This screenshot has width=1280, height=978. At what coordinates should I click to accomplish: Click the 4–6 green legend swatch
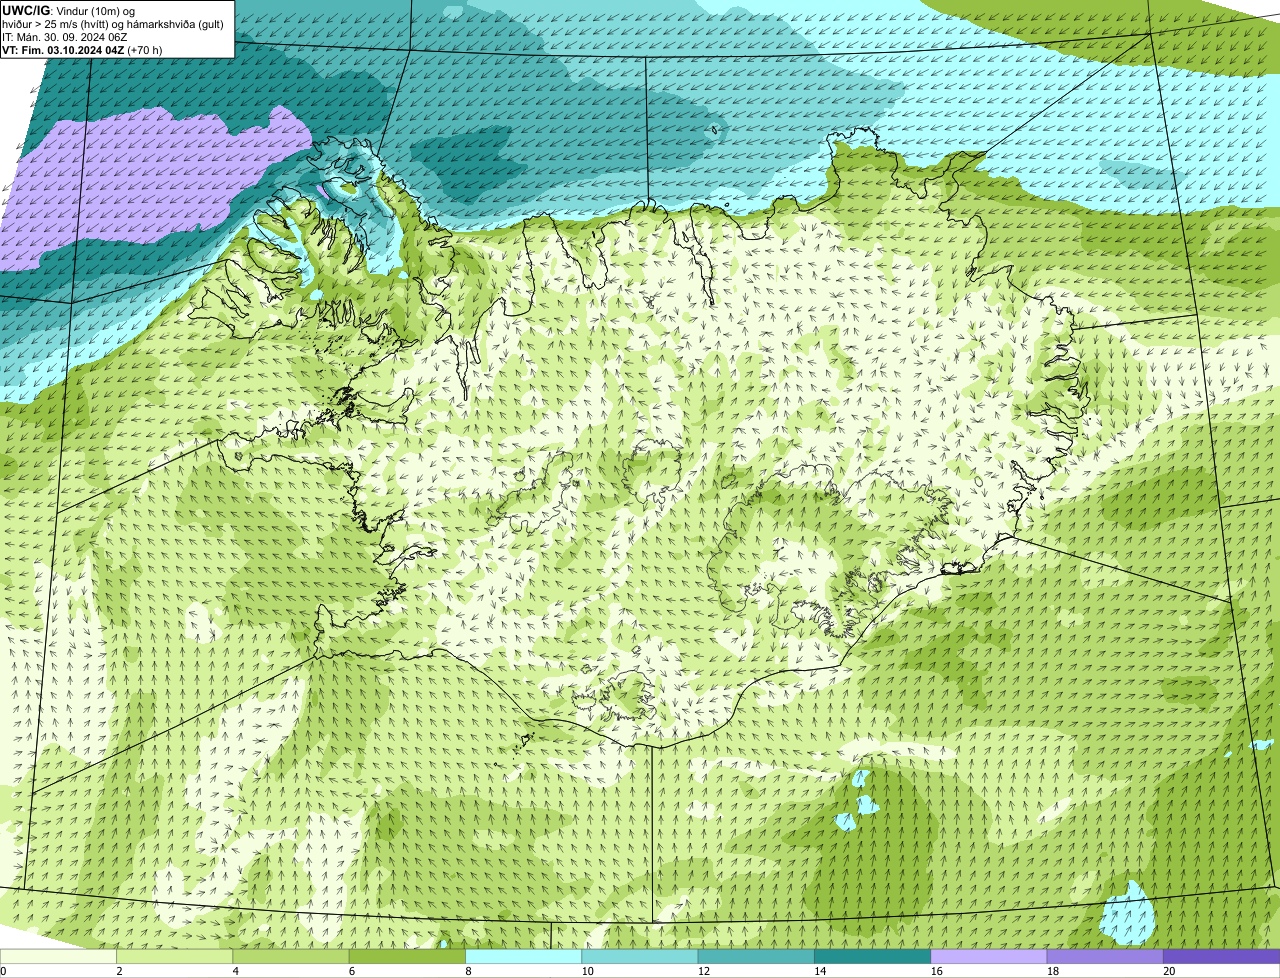pos(291,956)
